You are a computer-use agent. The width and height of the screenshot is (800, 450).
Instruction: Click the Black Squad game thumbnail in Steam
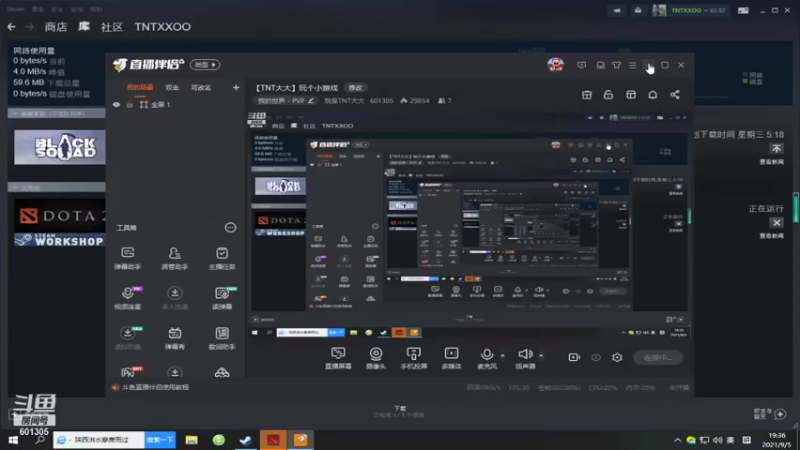pyautogui.click(x=60, y=147)
